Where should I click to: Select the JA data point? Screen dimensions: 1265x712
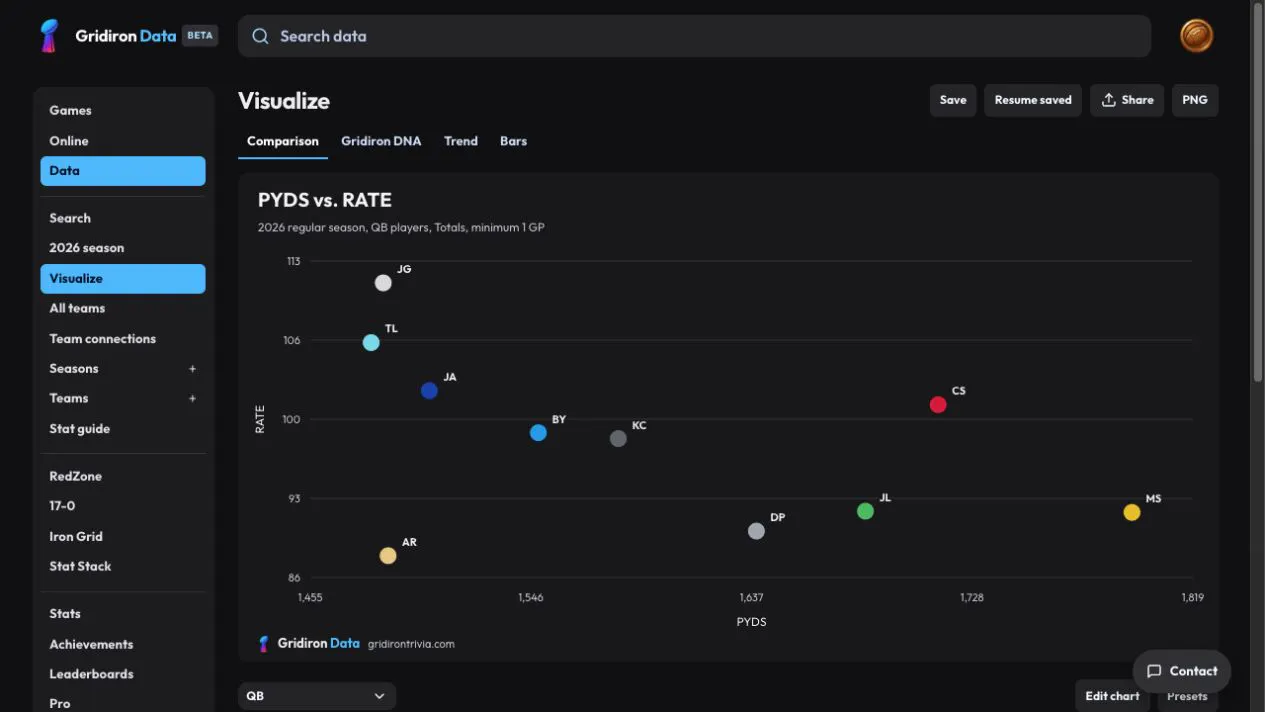click(x=429, y=390)
